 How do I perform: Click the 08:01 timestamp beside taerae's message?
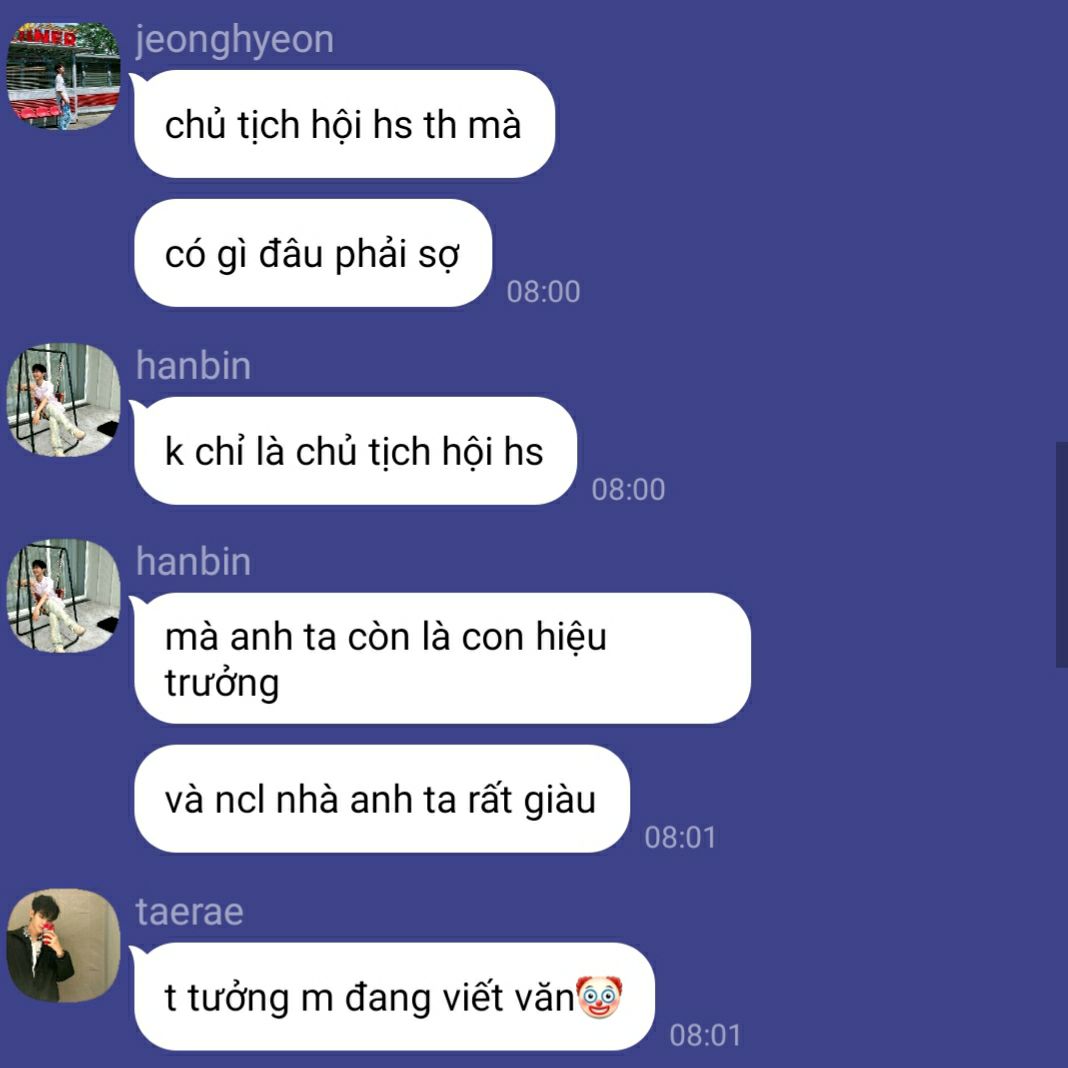tap(705, 1035)
